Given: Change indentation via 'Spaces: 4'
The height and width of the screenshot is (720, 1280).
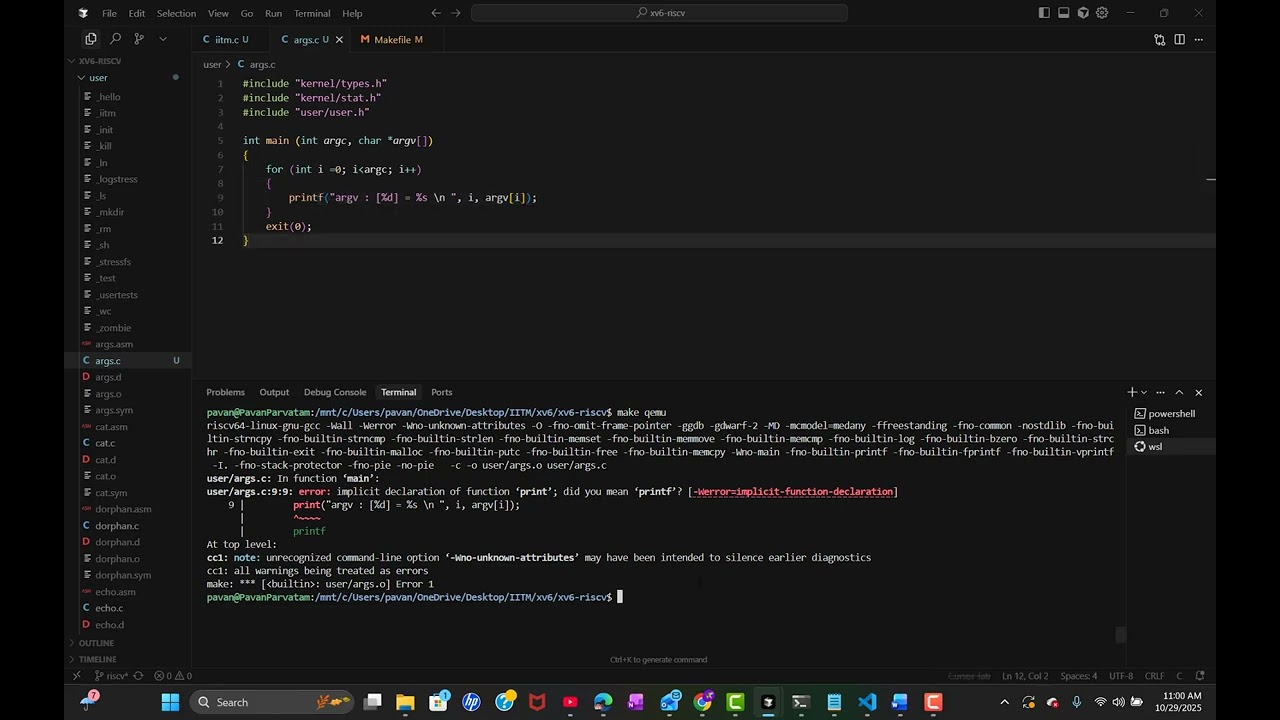Looking at the screenshot, I should click(x=1078, y=676).
